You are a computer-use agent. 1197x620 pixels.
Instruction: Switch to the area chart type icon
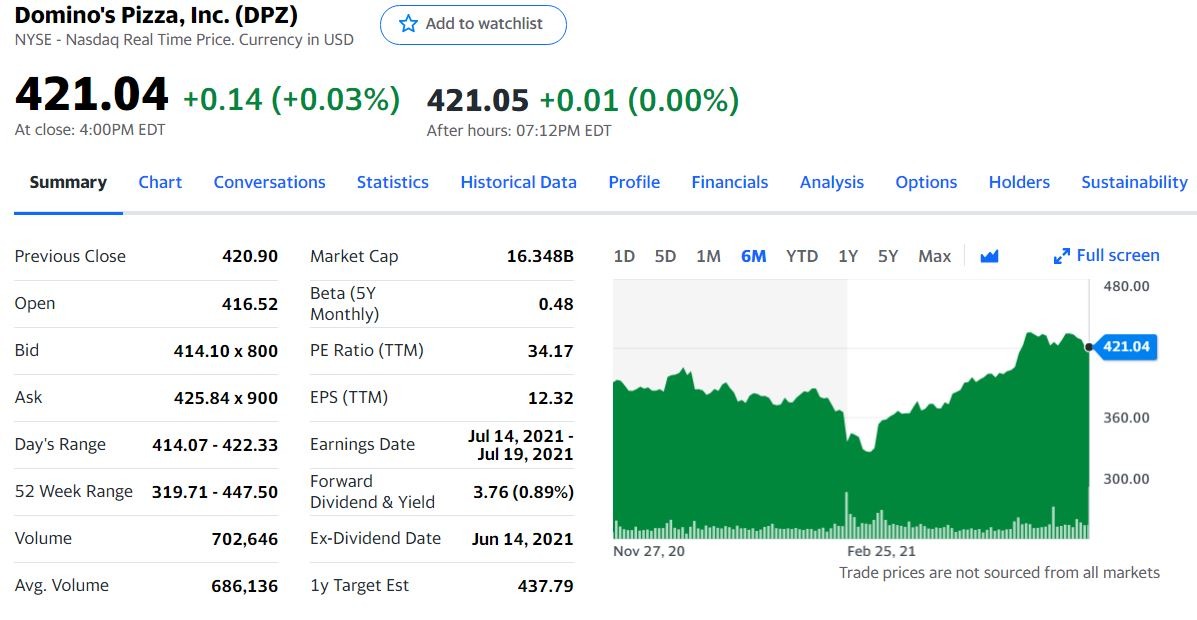989,257
